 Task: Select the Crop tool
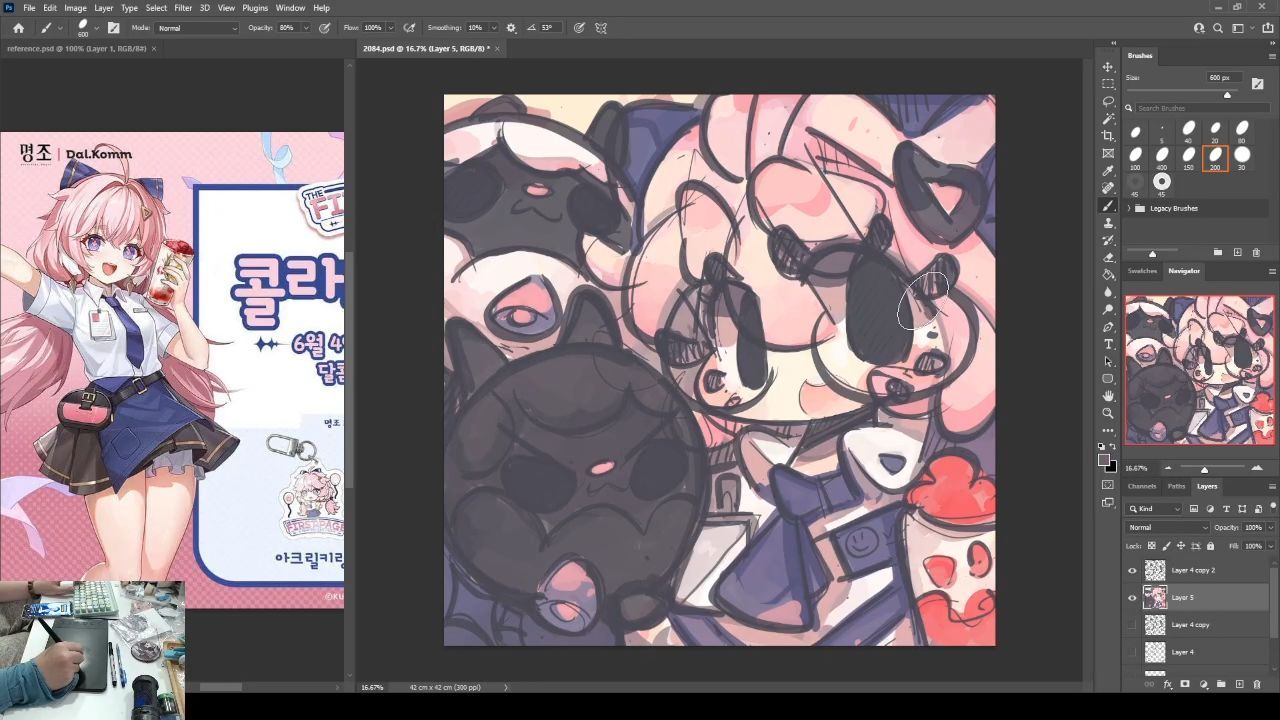[1108, 136]
